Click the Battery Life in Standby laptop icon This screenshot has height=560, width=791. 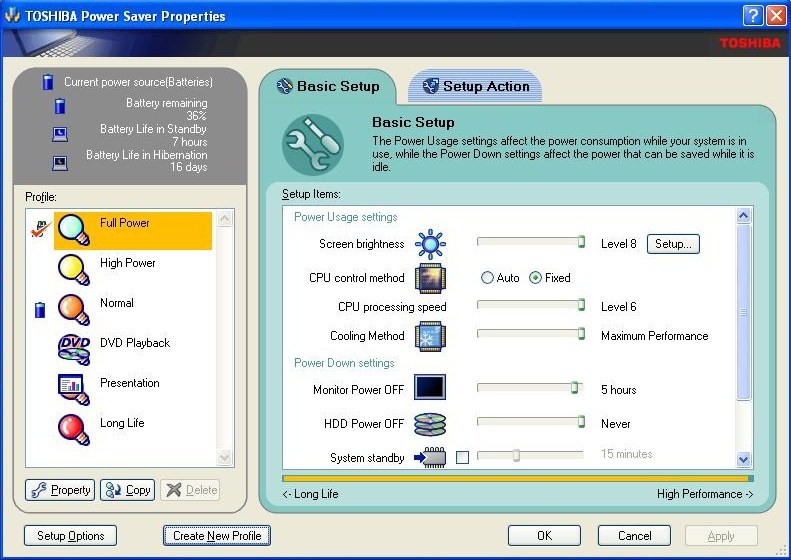click(x=60, y=134)
